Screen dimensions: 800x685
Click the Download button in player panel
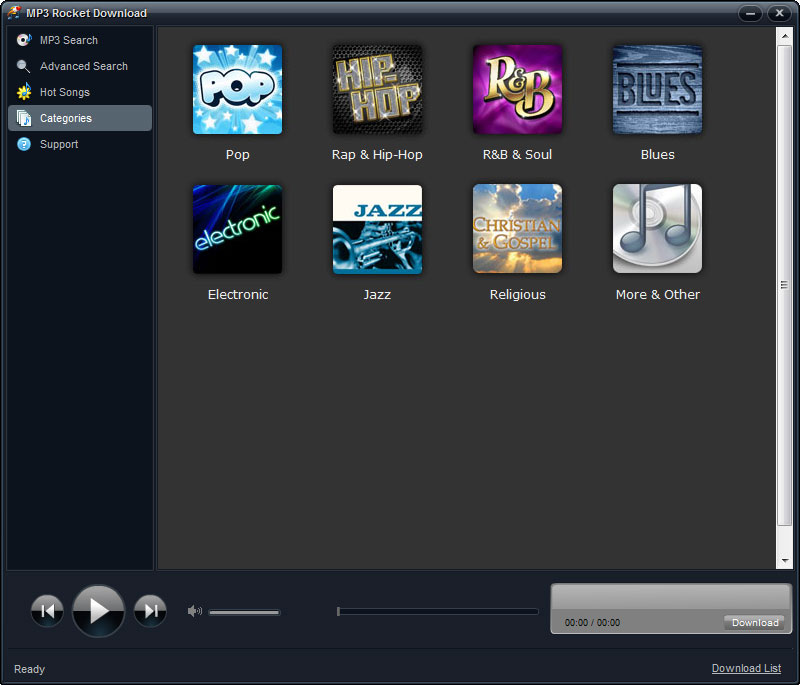[754, 622]
